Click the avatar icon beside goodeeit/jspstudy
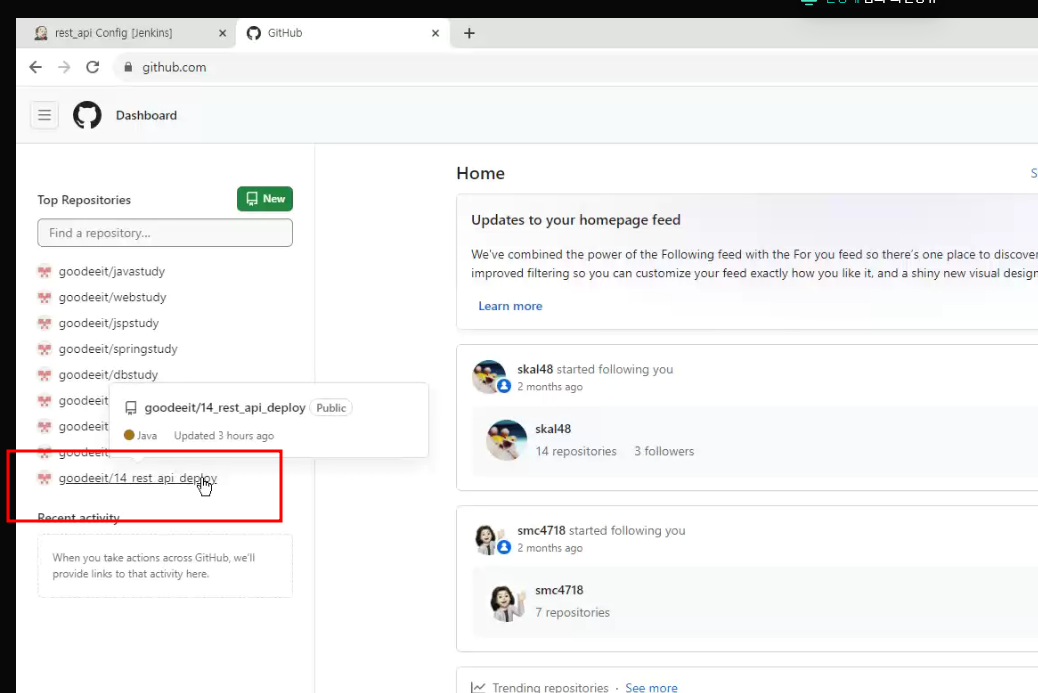Viewport: 1038px width, 693px height. point(44,323)
